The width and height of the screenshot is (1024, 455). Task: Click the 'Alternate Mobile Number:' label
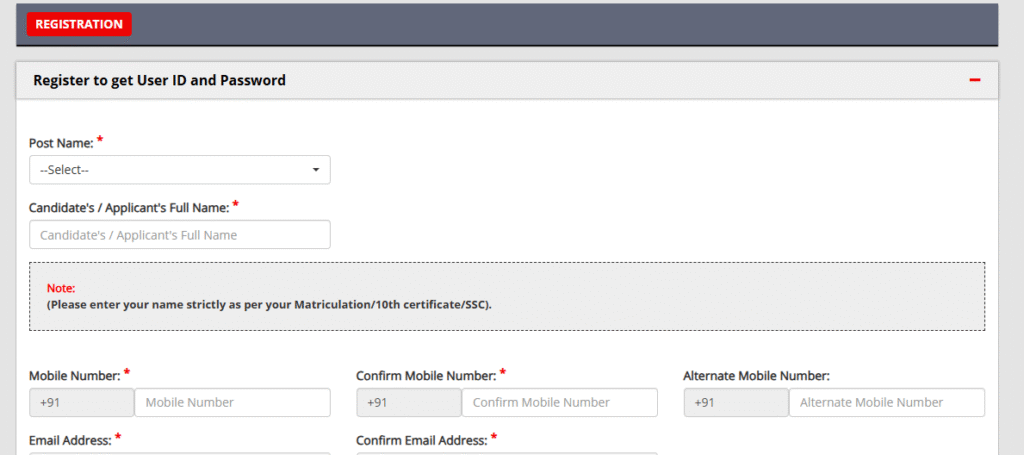756,376
